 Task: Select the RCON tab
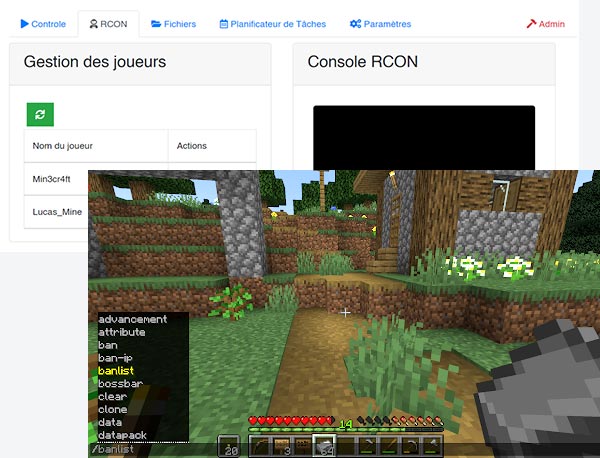point(109,24)
